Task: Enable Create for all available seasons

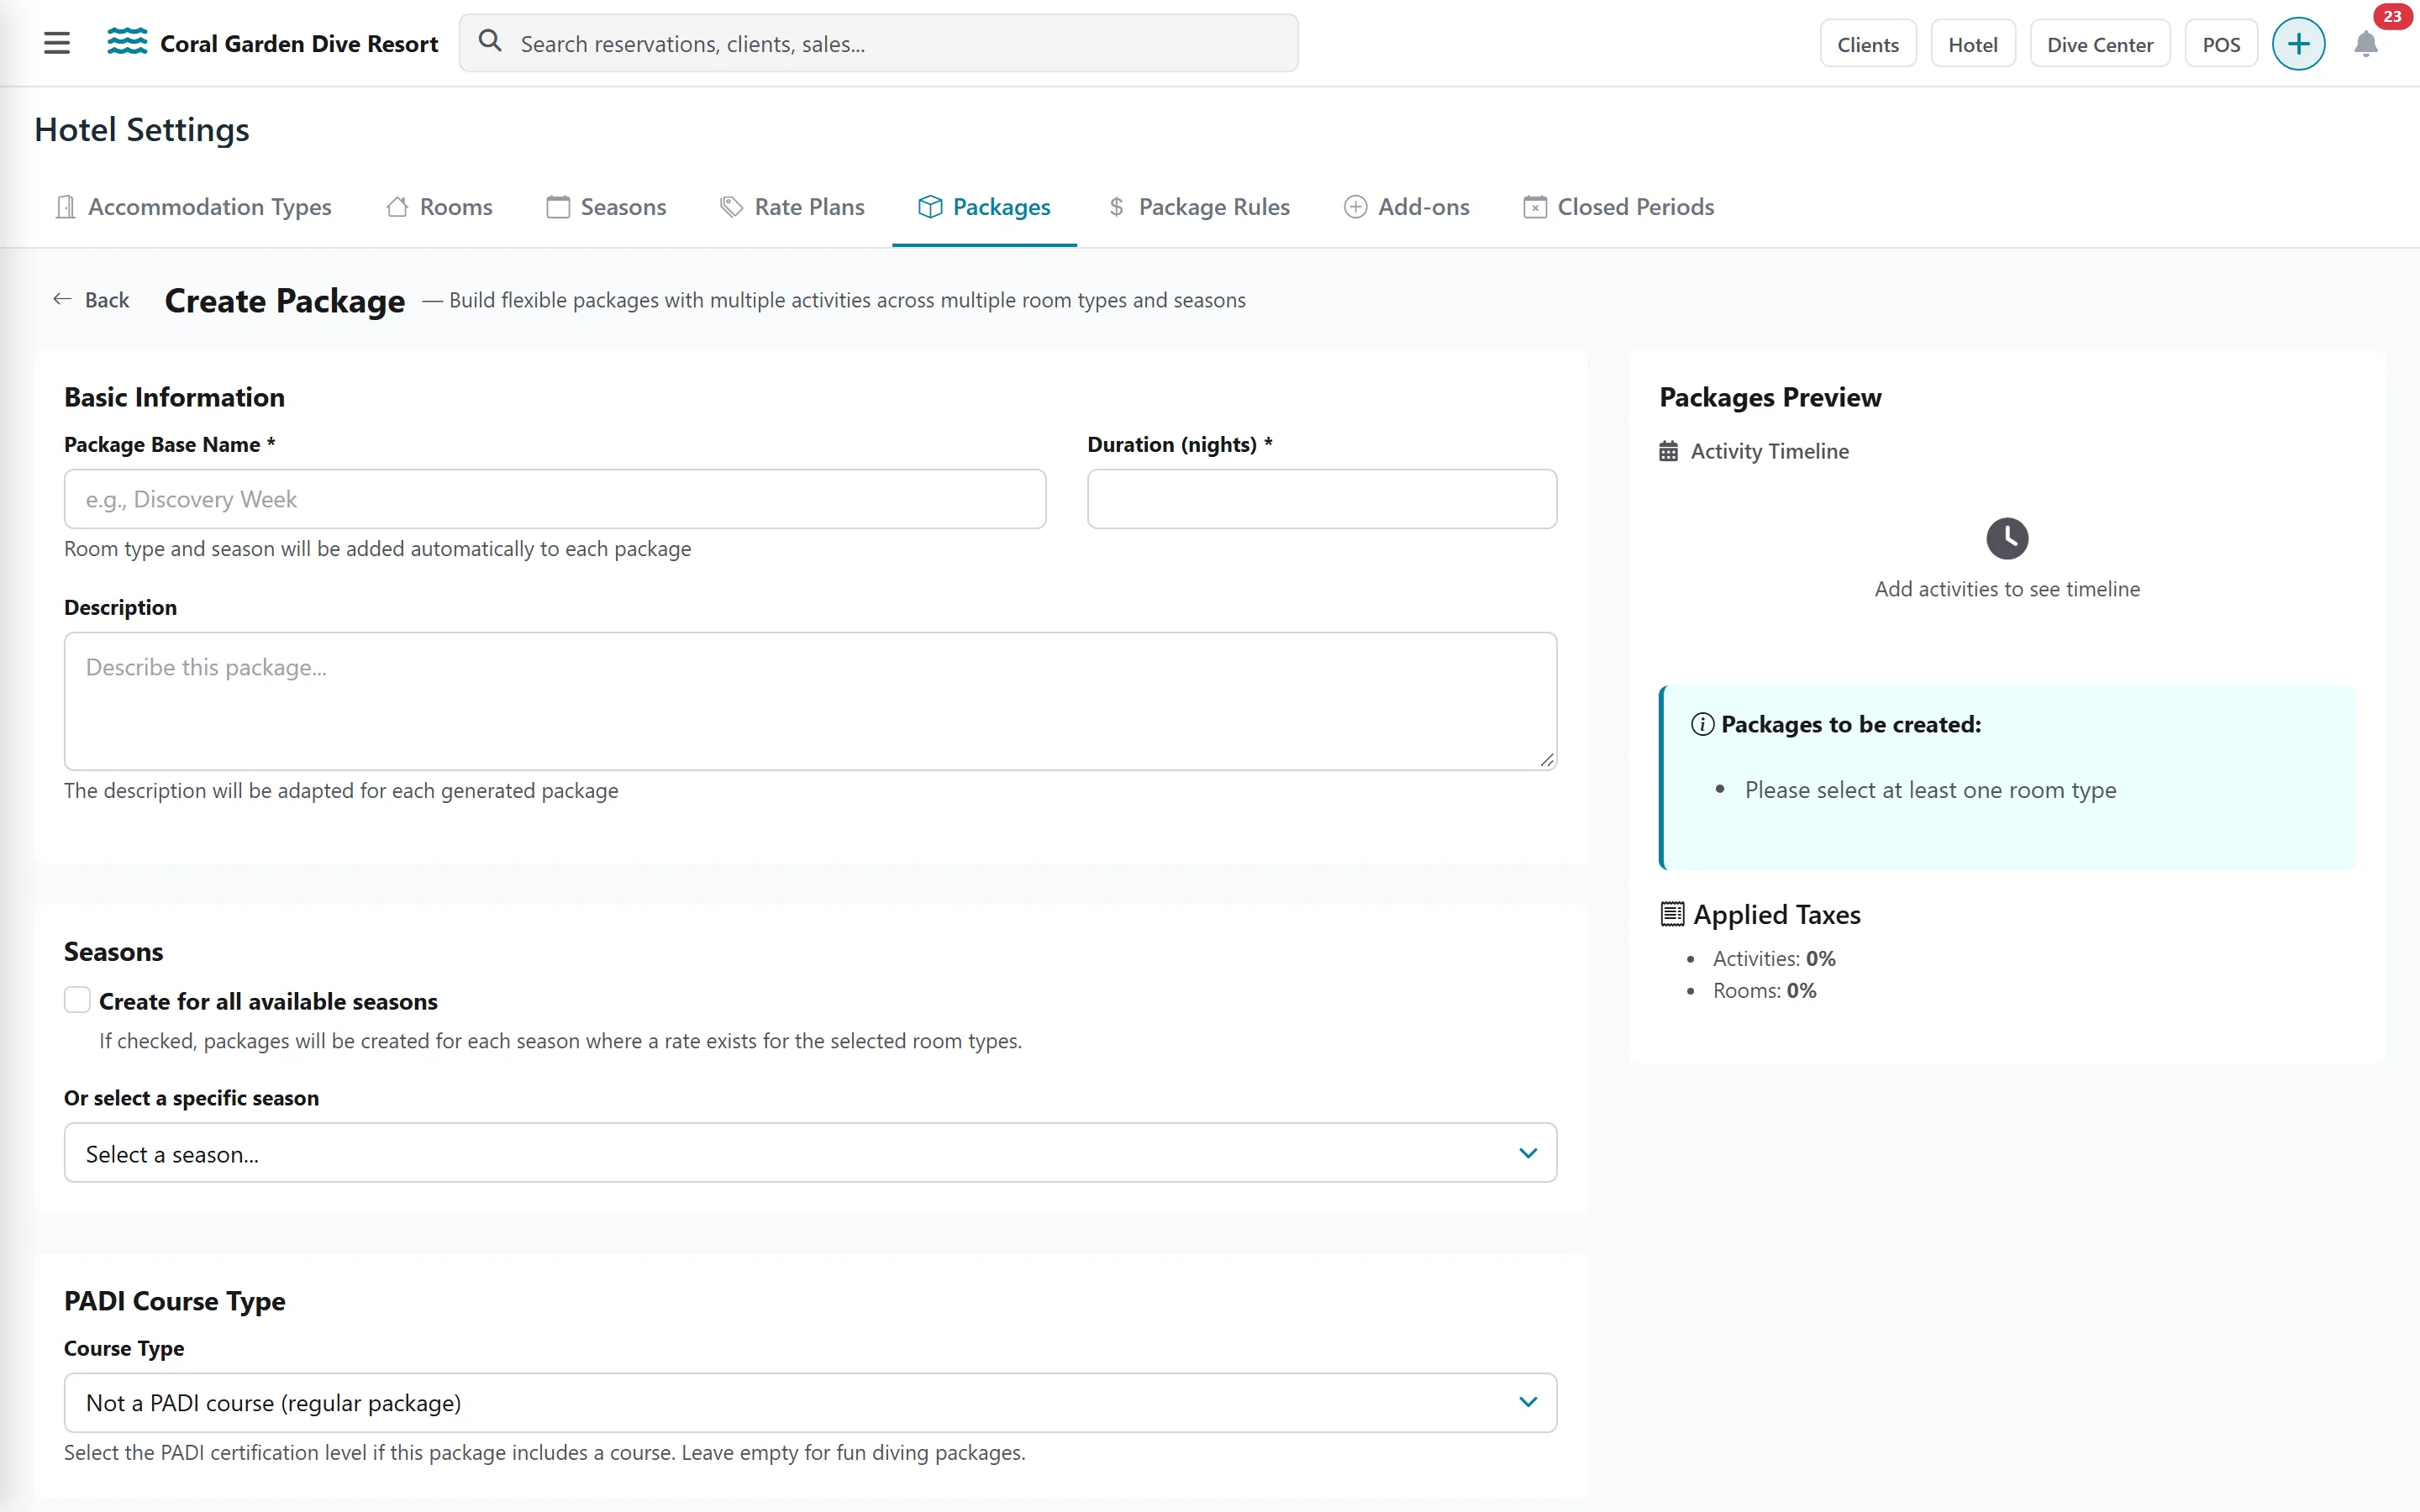Action: coord(77,1000)
